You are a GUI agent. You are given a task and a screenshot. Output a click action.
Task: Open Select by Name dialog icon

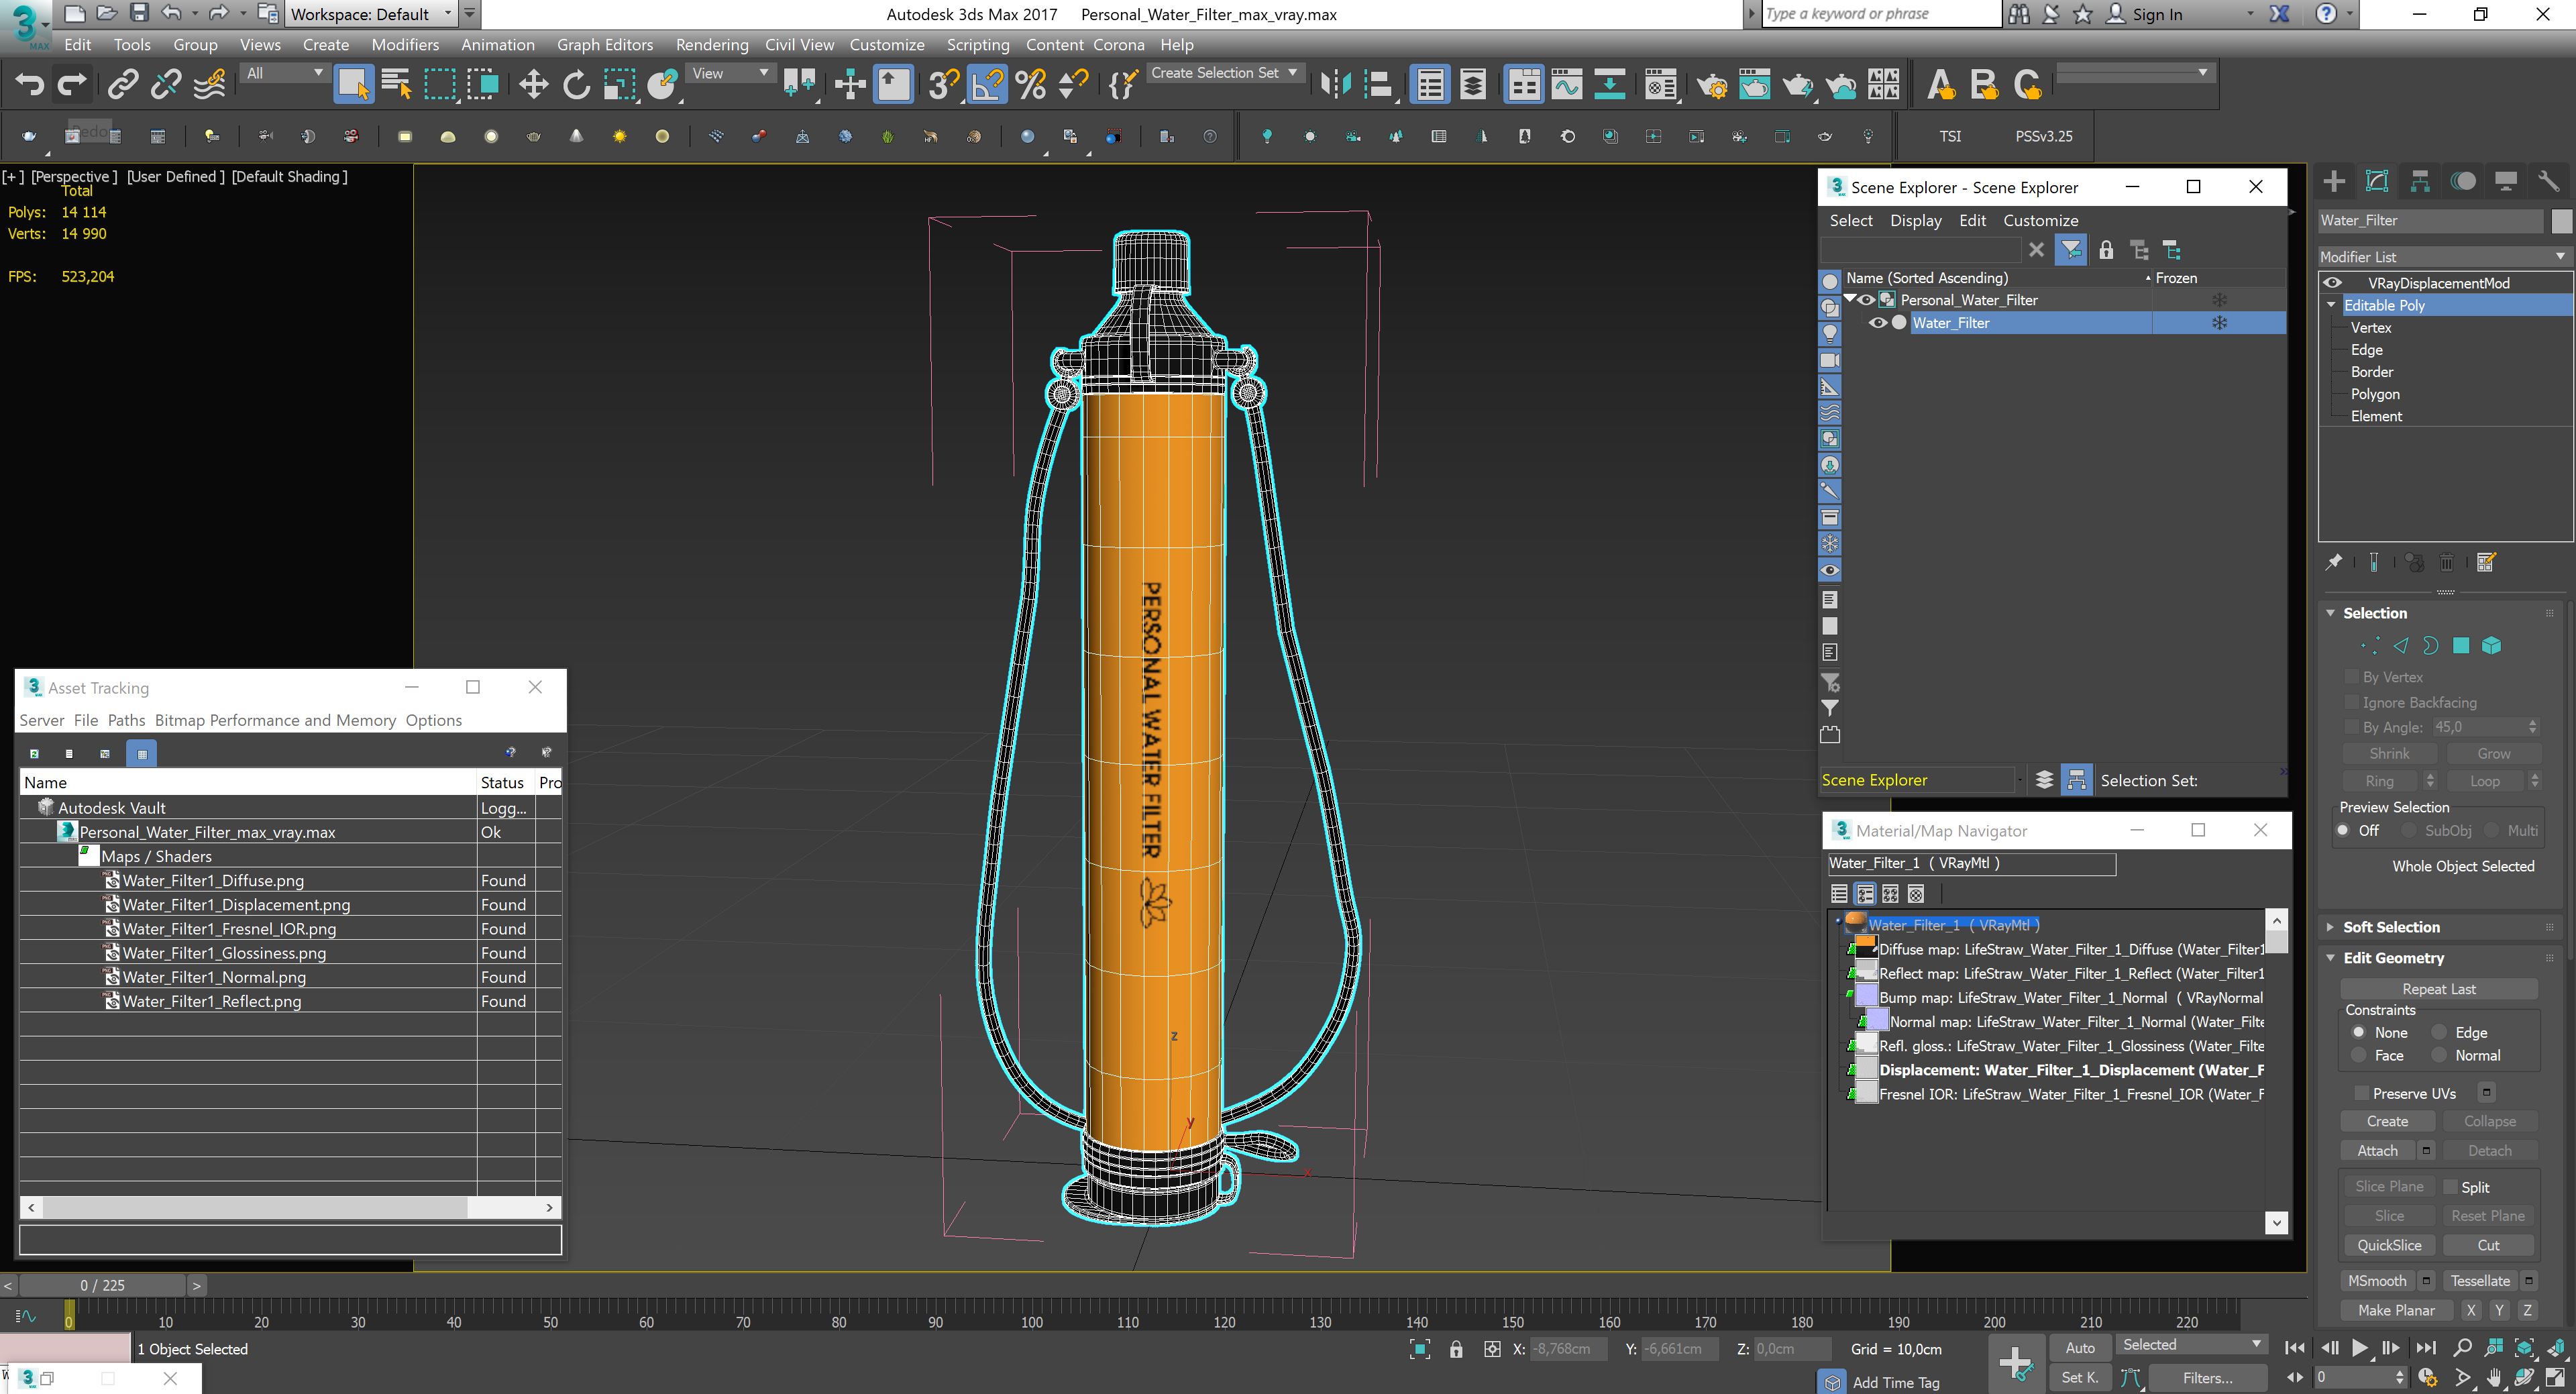click(396, 85)
